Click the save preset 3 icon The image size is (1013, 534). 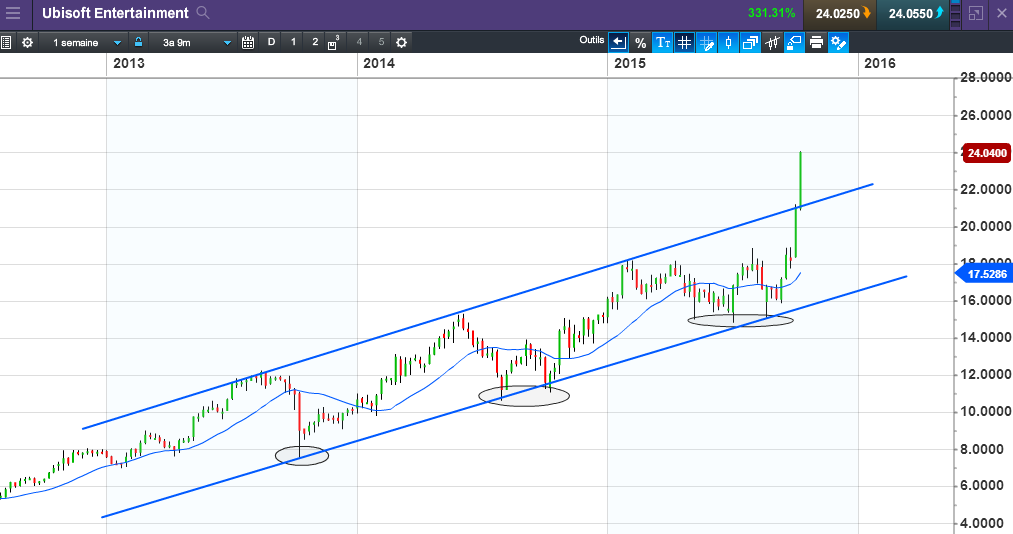(333, 43)
